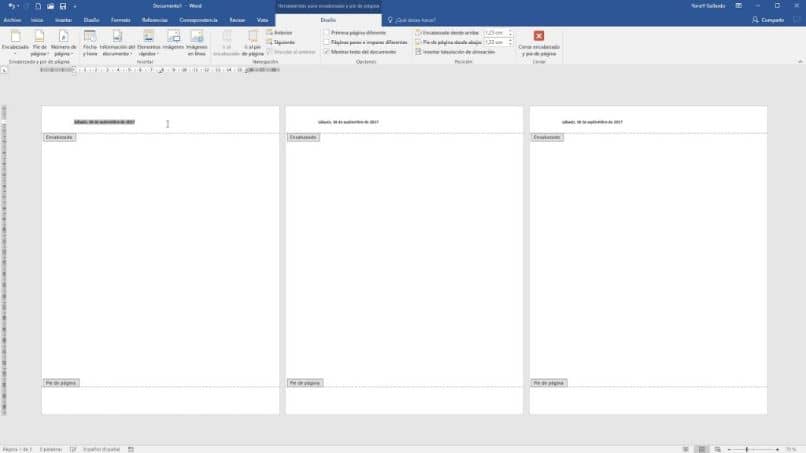Click the Pie de página tag on second page
Screen dimensions: 806x453
pos(305,383)
